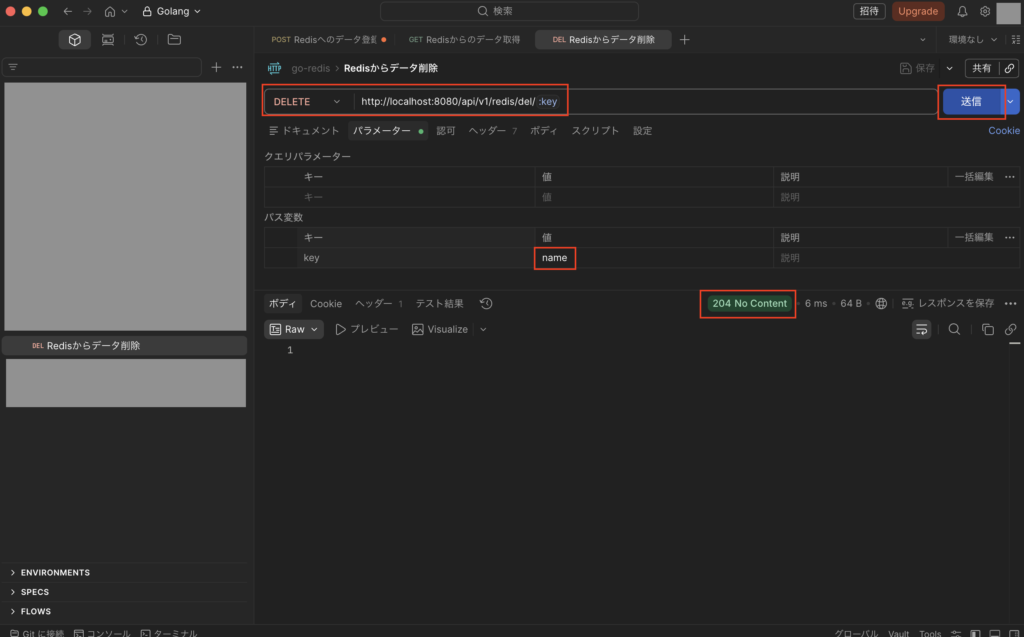This screenshot has width=1024, height=637.
Task: Click the response history clock icon
Action: click(x=486, y=304)
